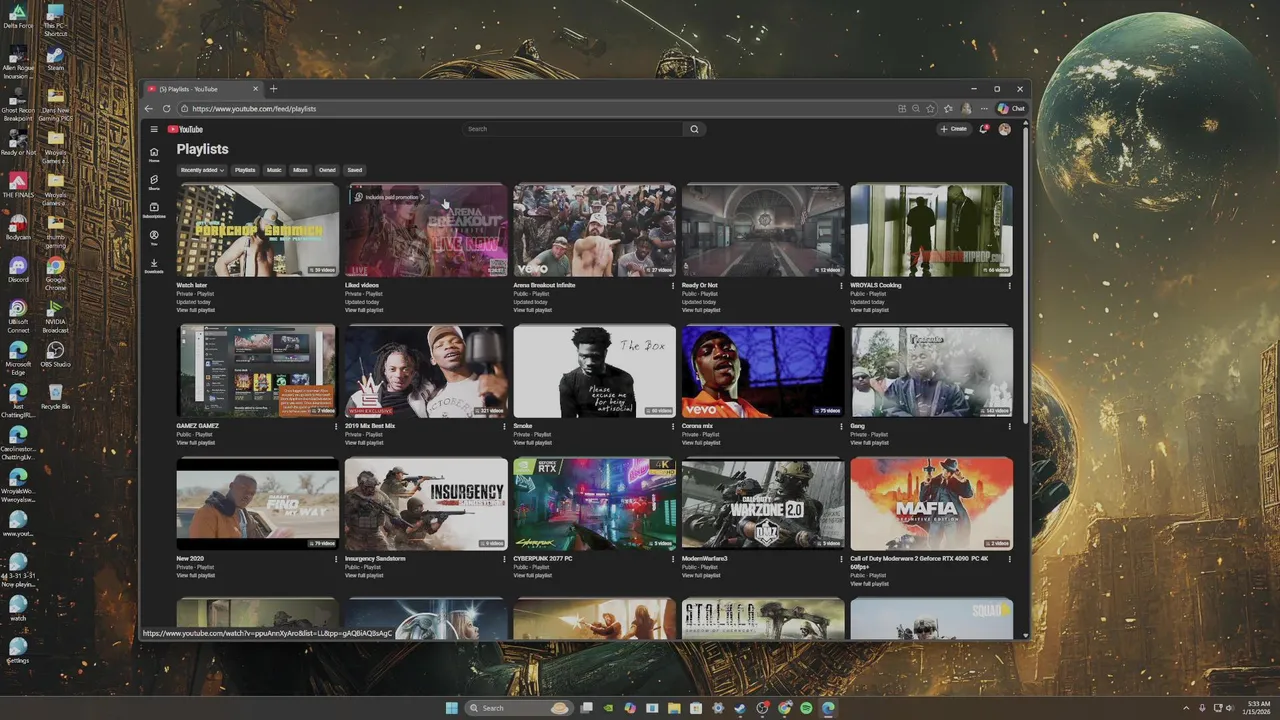Viewport: 1280px width, 720px height.
Task: Open Discord desktop shortcut
Action: point(18,269)
